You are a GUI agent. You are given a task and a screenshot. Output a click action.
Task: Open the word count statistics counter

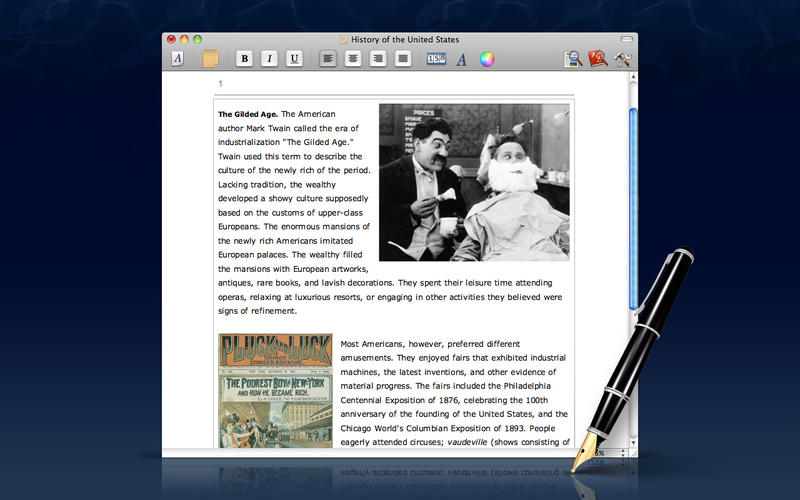point(436,59)
